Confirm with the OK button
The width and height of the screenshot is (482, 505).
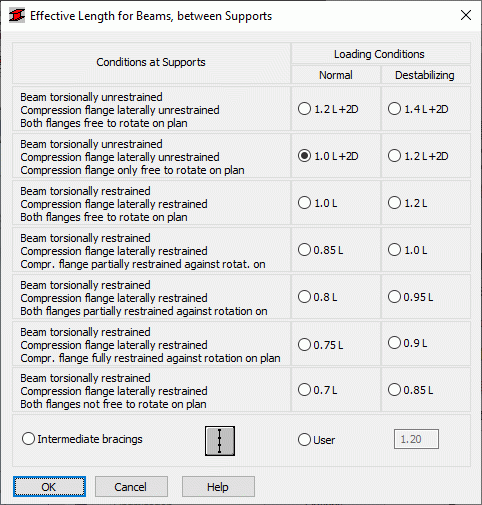coord(49,487)
